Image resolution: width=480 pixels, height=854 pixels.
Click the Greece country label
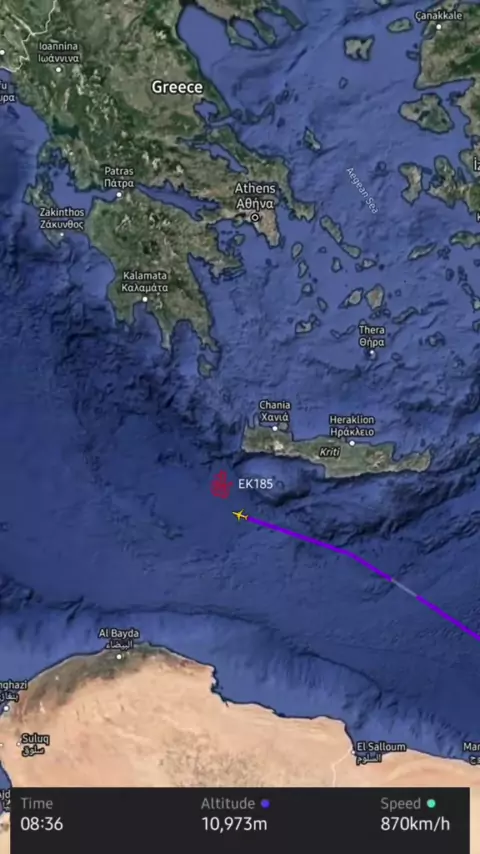pos(177,87)
